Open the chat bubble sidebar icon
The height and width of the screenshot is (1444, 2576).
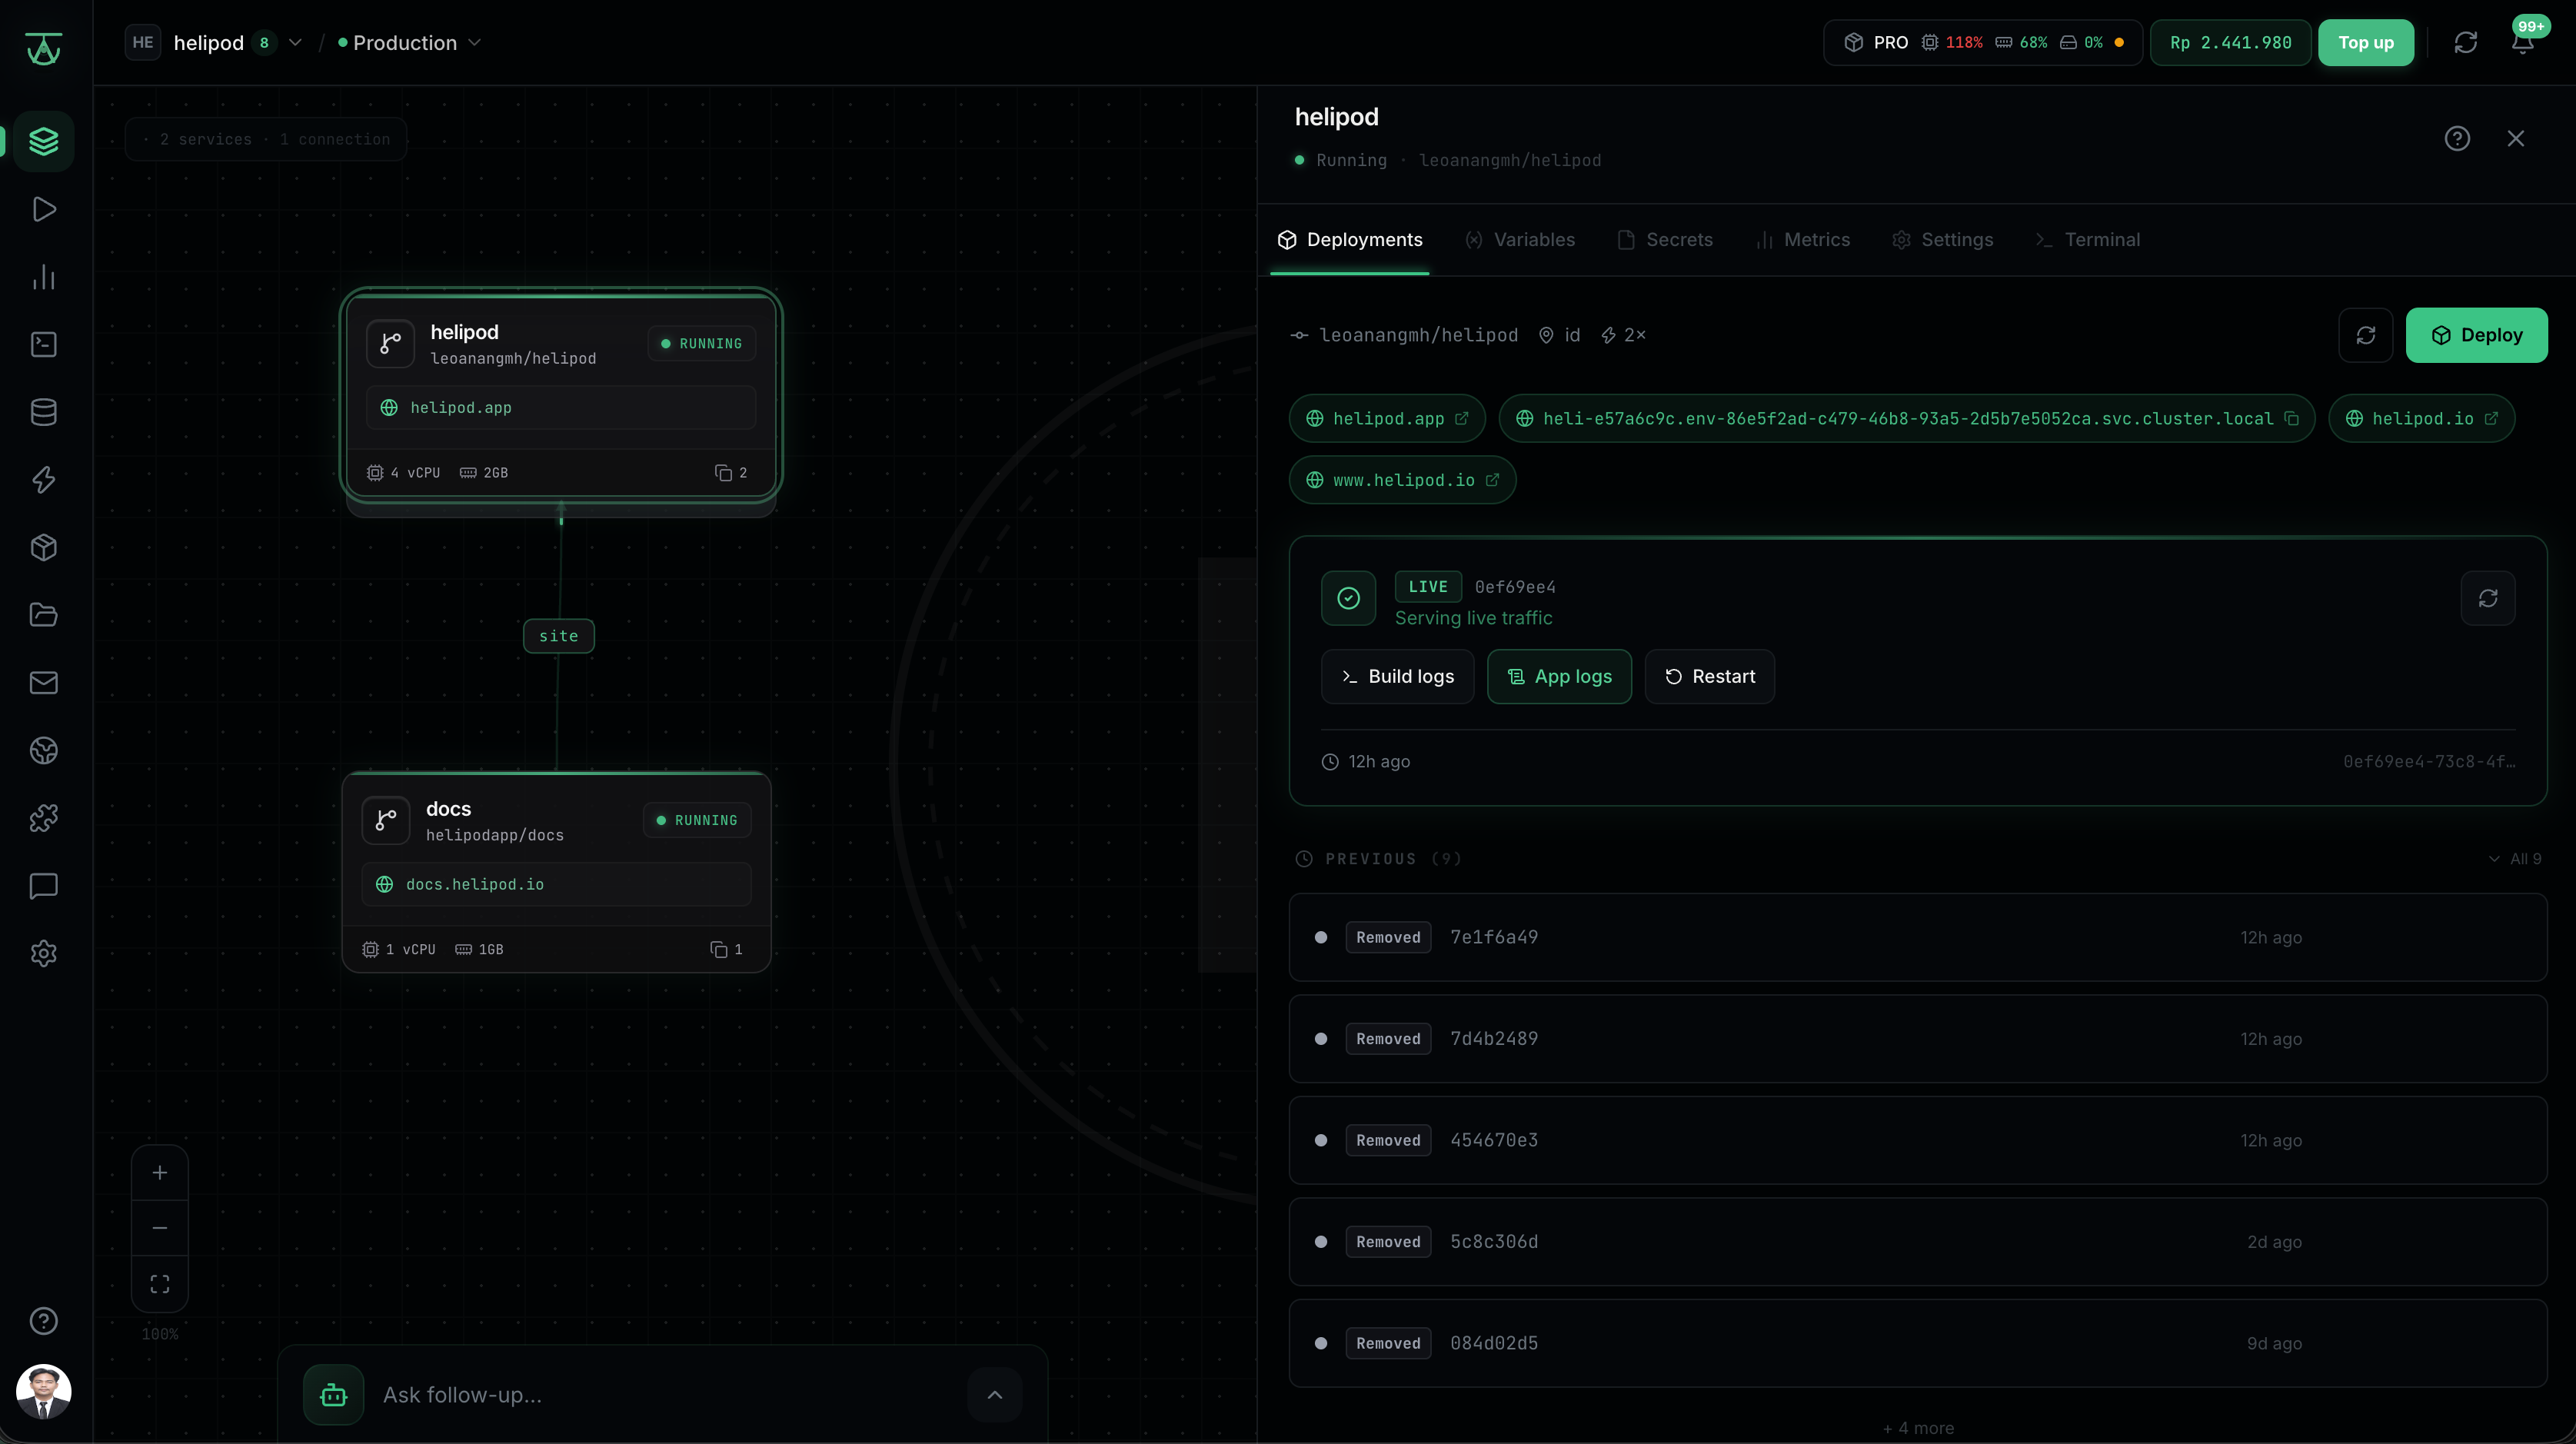coord(44,886)
